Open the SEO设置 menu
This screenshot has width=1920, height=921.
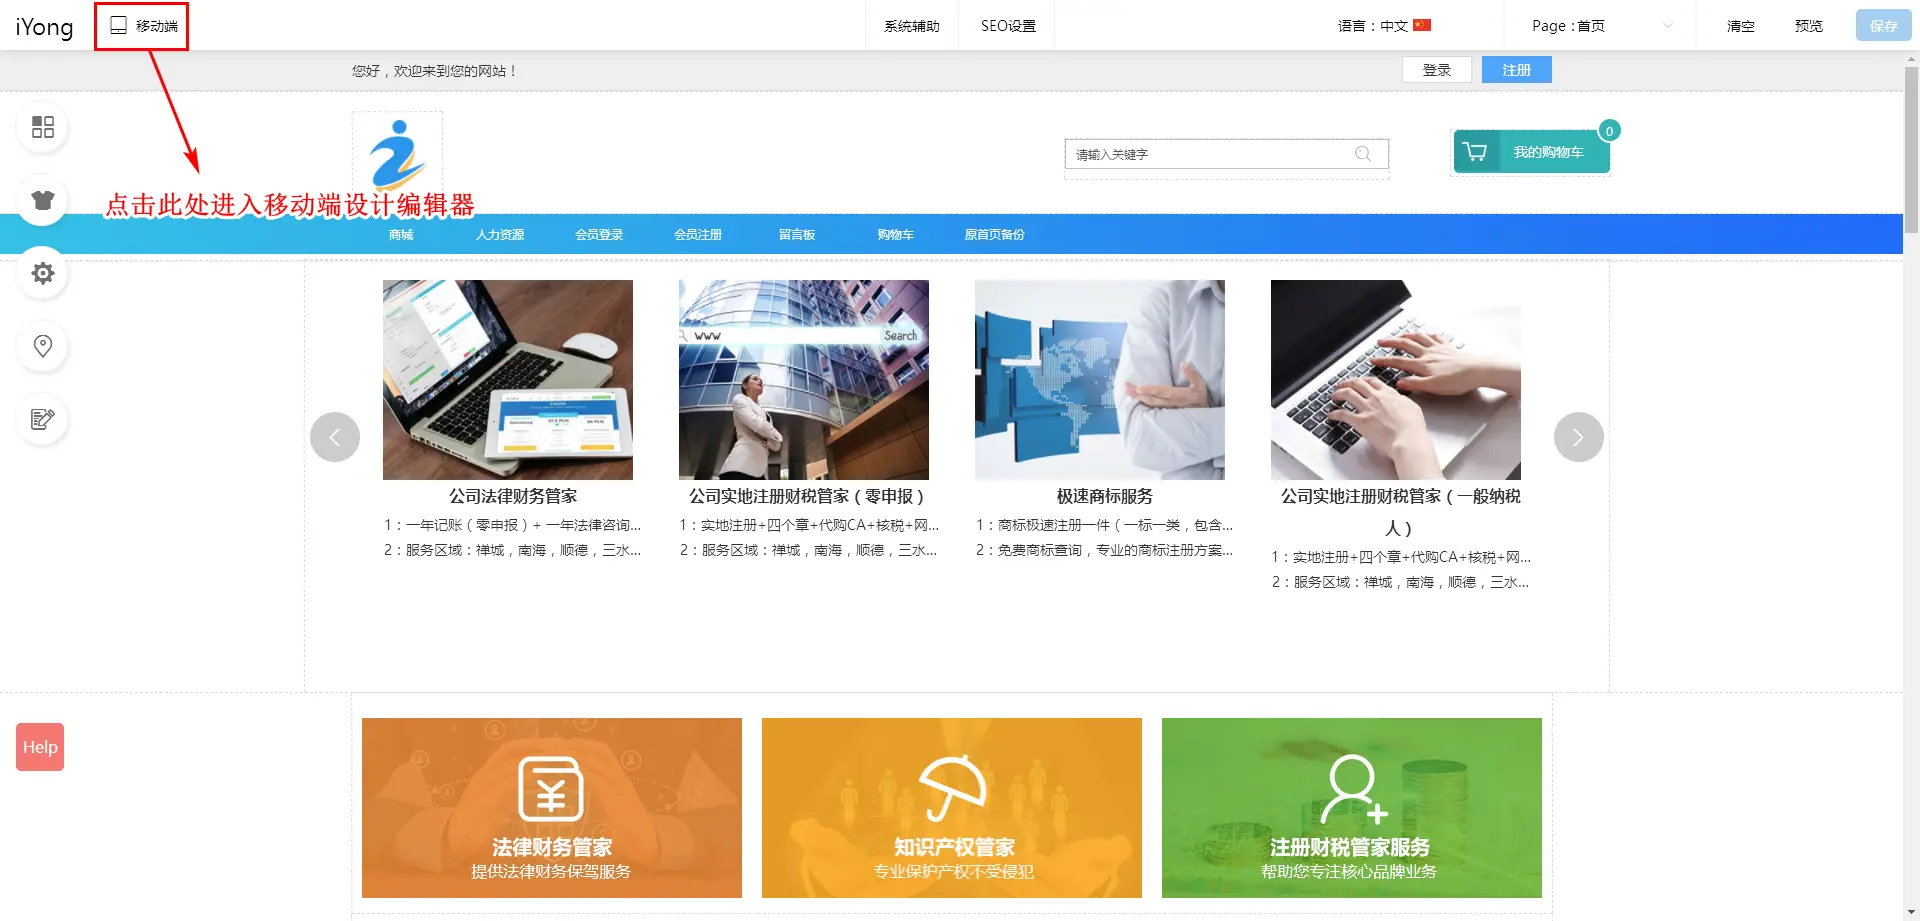(1008, 26)
